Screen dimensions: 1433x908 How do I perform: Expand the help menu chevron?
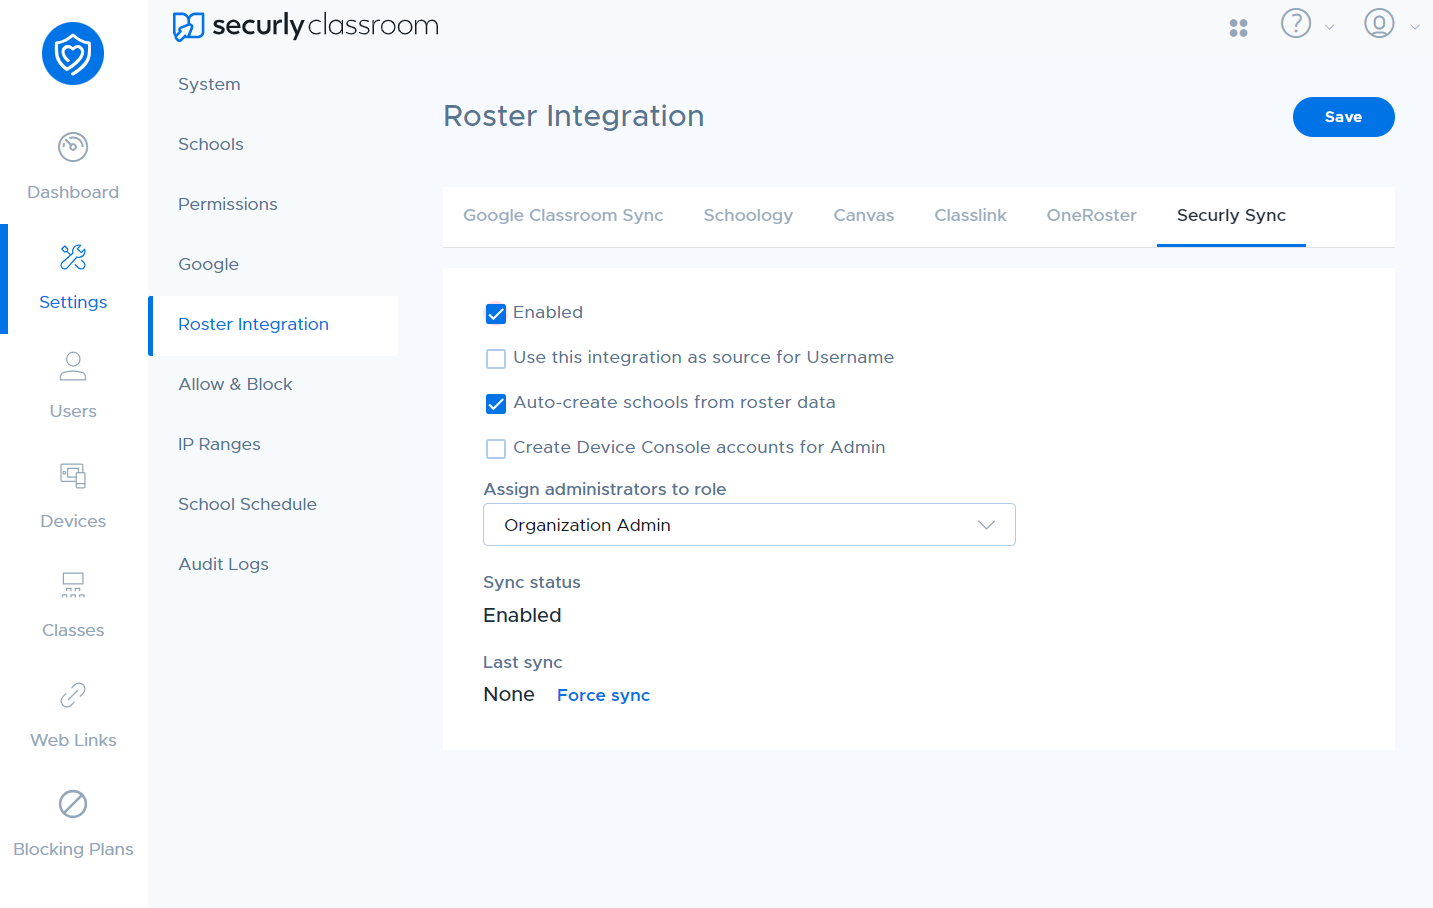click(1329, 27)
